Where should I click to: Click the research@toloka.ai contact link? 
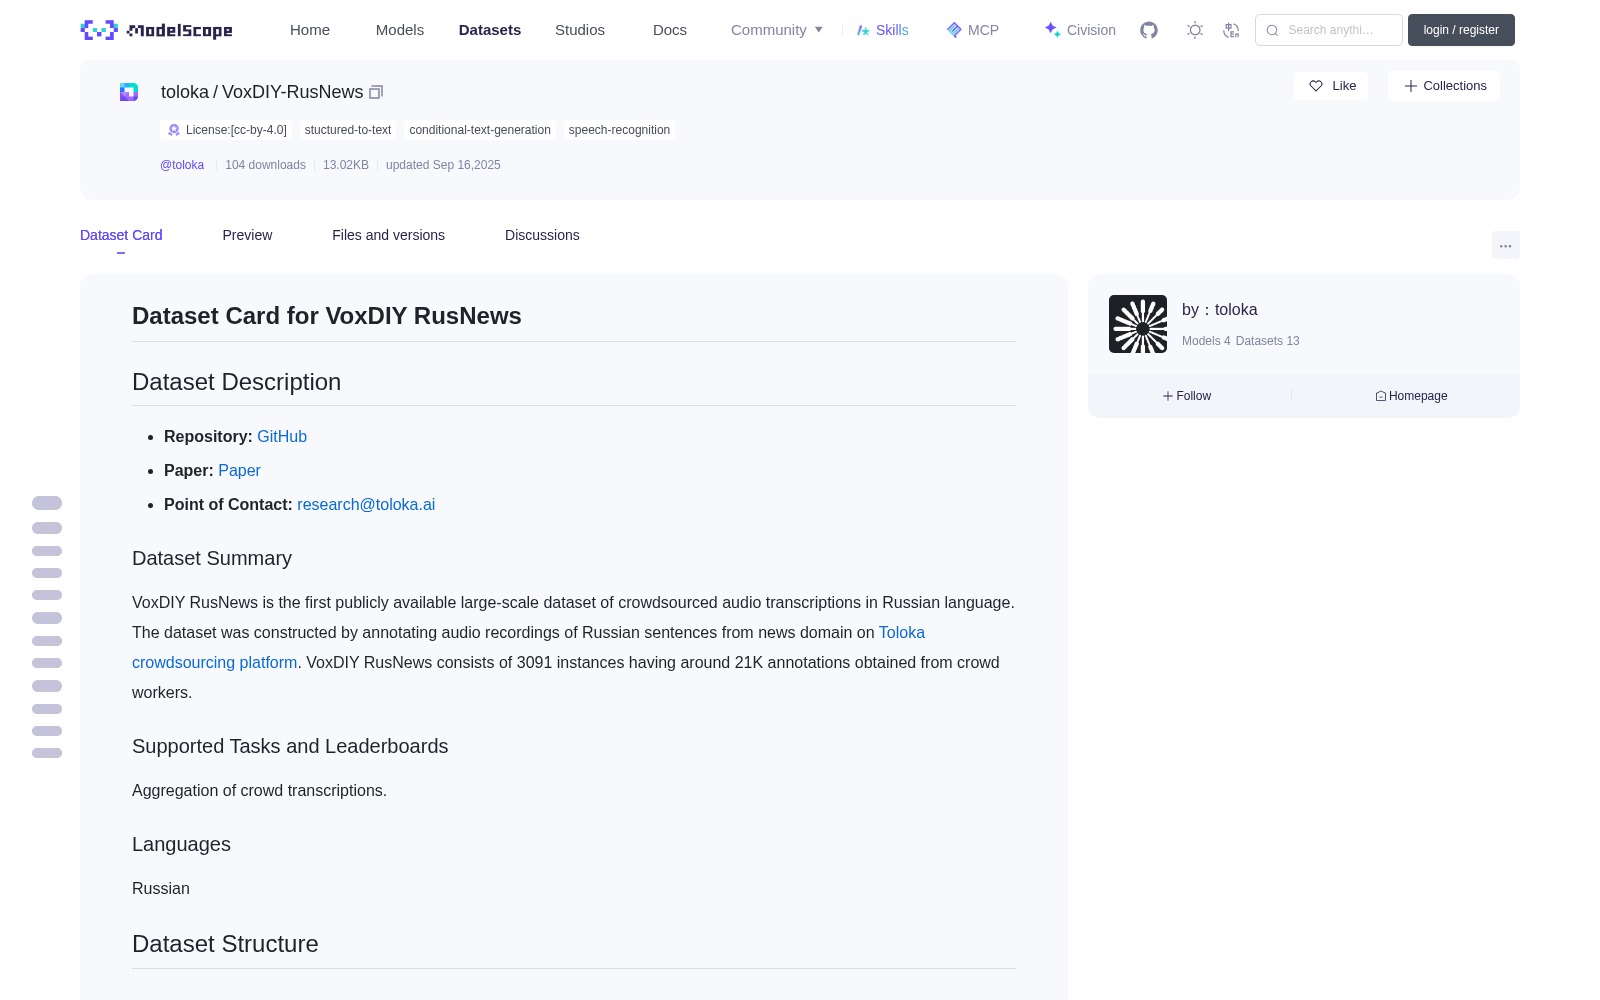[x=366, y=504]
